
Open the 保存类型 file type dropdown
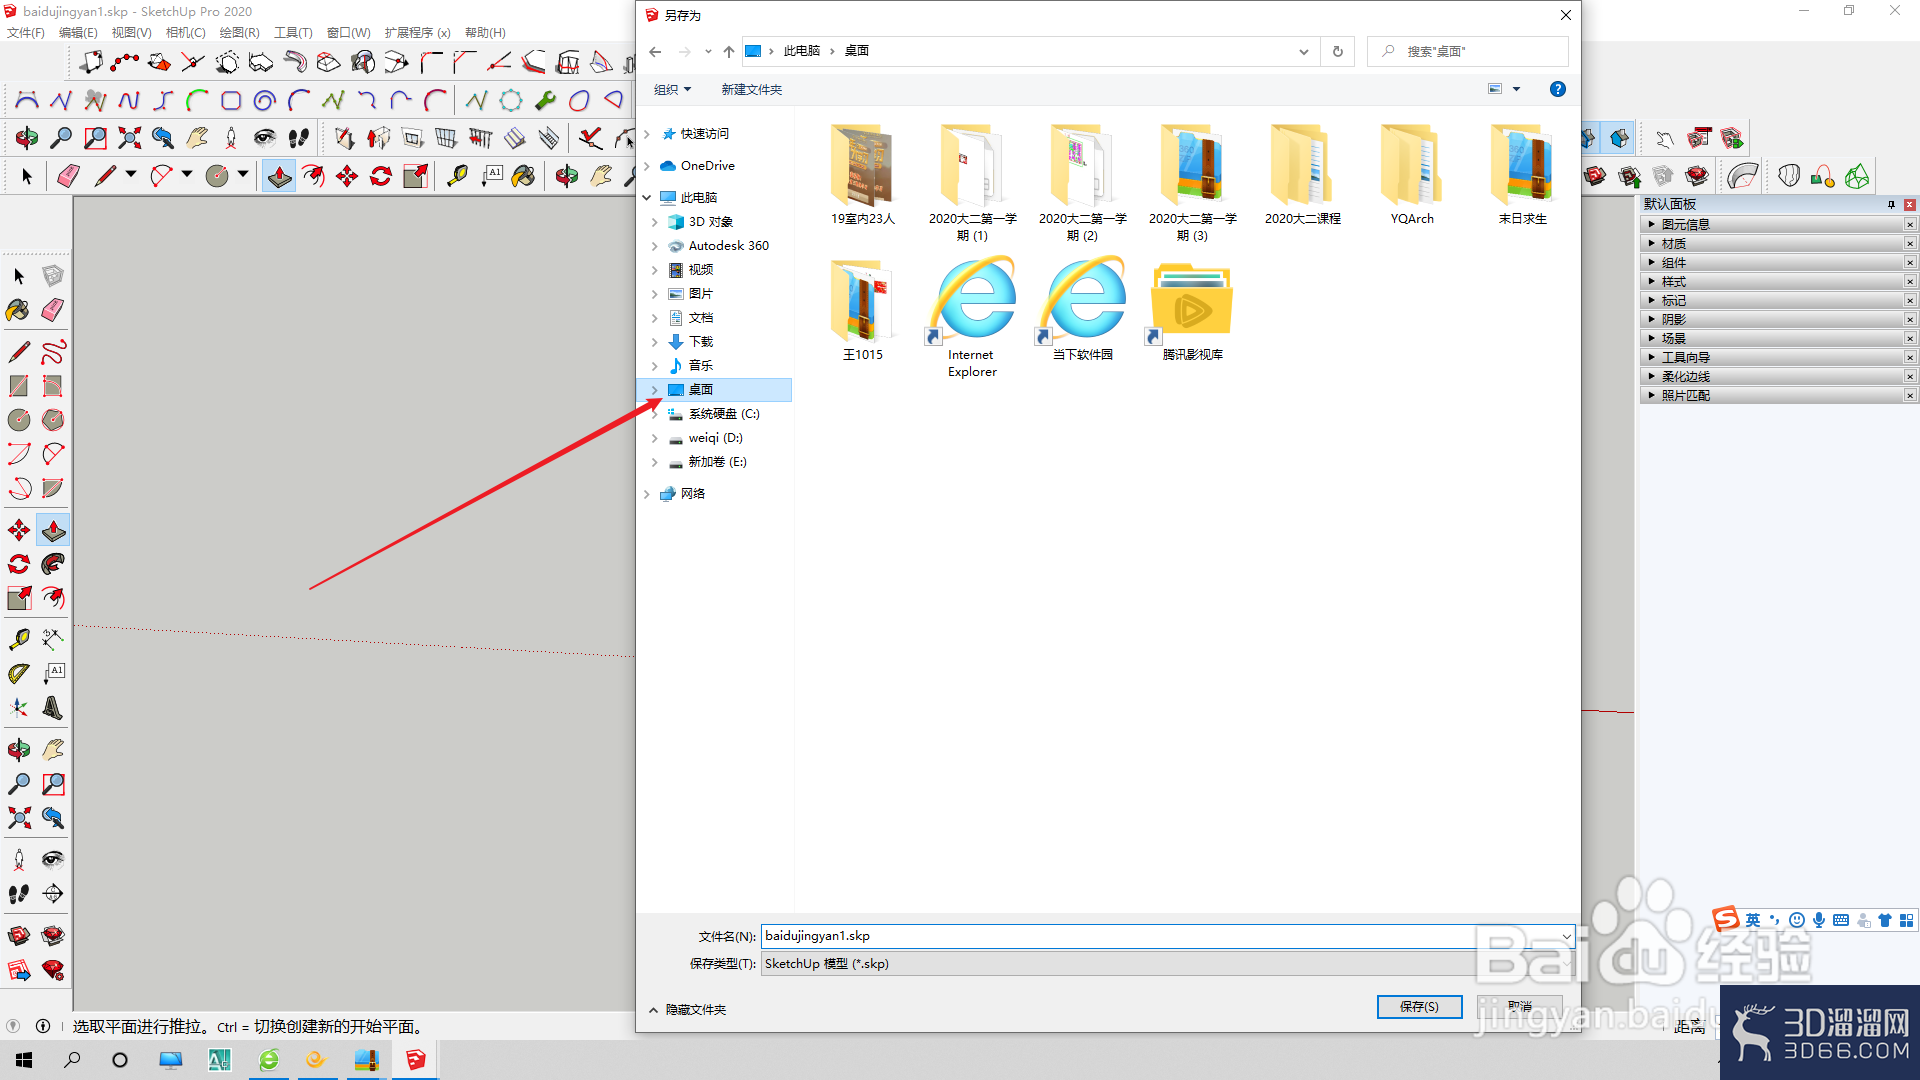(1167, 963)
